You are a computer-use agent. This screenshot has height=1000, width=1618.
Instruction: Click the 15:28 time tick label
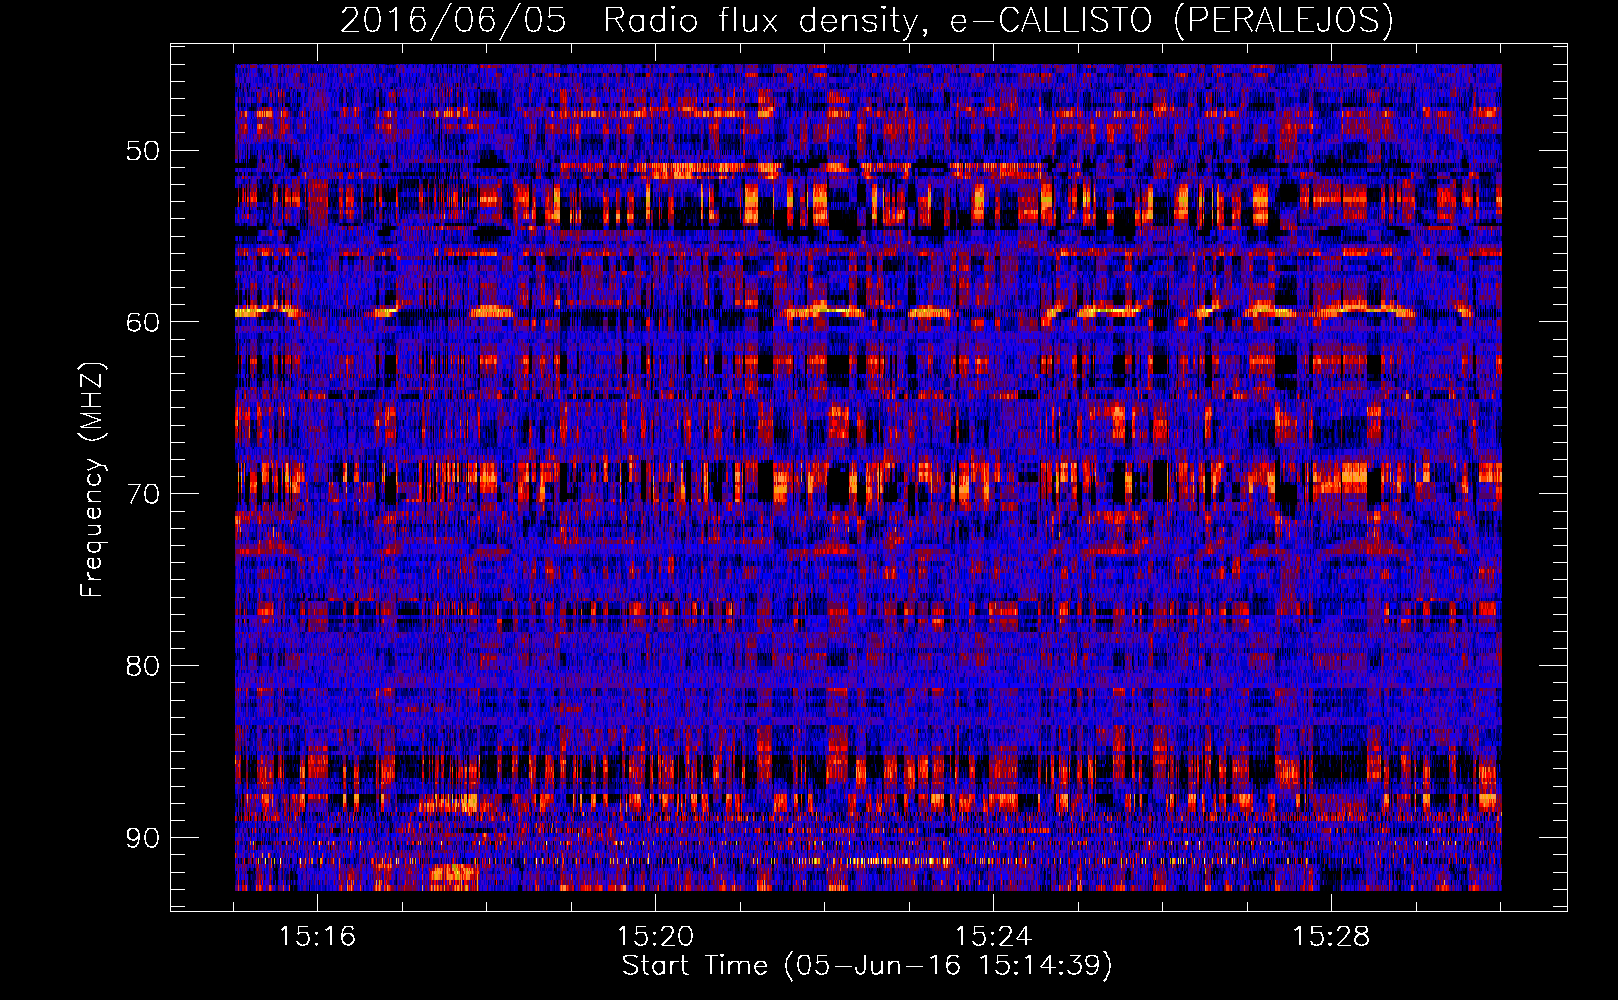click(1331, 937)
